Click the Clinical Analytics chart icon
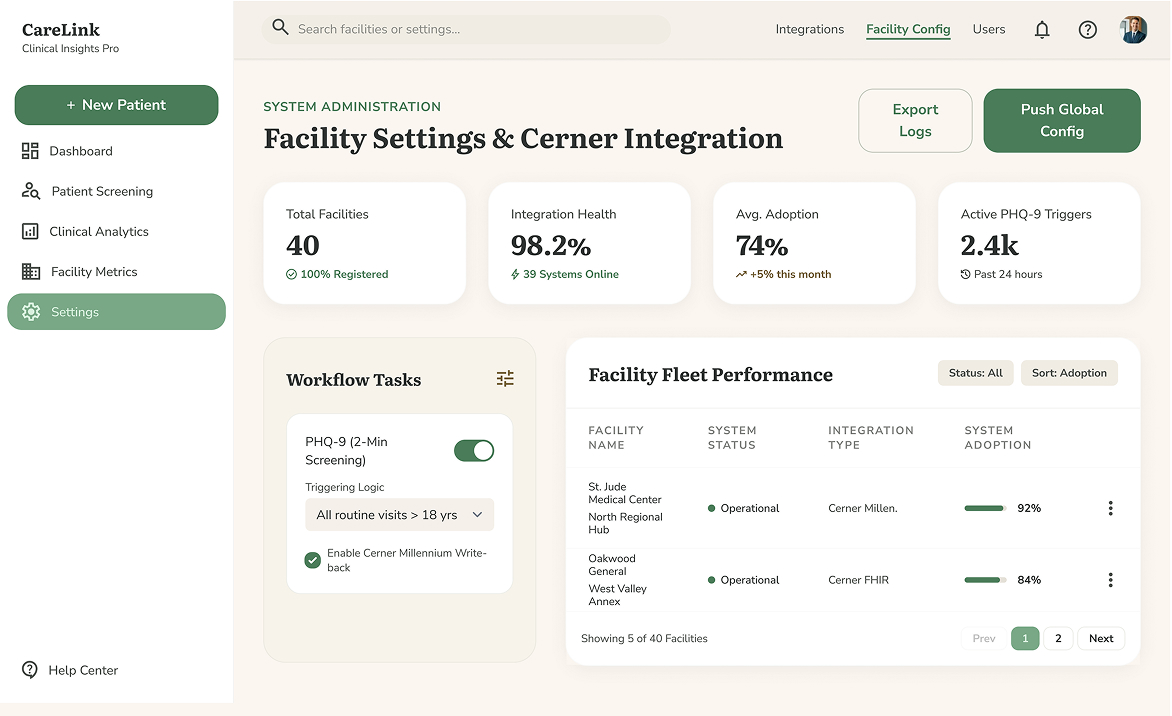 click(x=30, y=231)
